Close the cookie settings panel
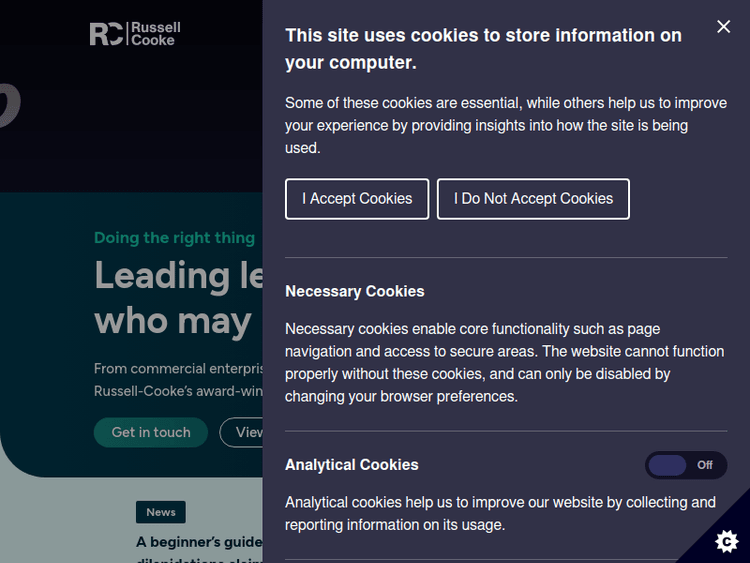The width and height of the screenshot is (750, 563). [x=724, y=27]
